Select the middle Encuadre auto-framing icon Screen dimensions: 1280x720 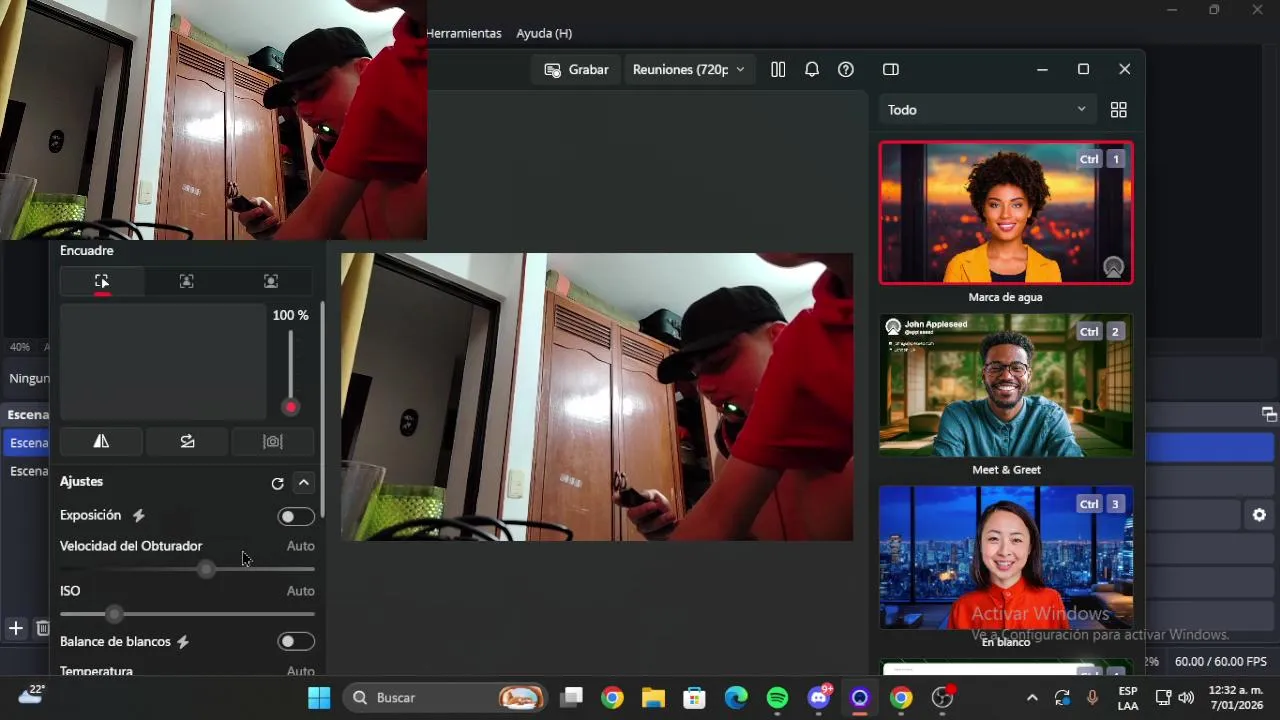point(187,281)
